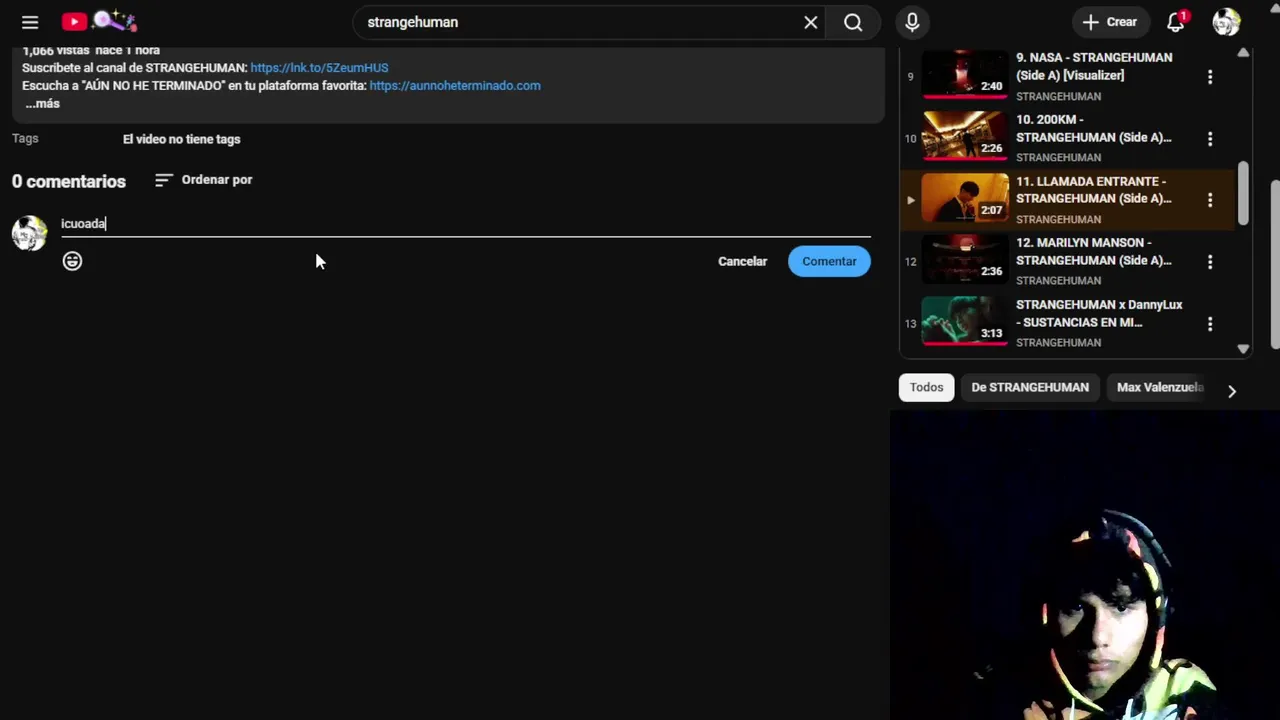Select the Todos filter chip
The image size is (1280, 720).
[926, 387]
